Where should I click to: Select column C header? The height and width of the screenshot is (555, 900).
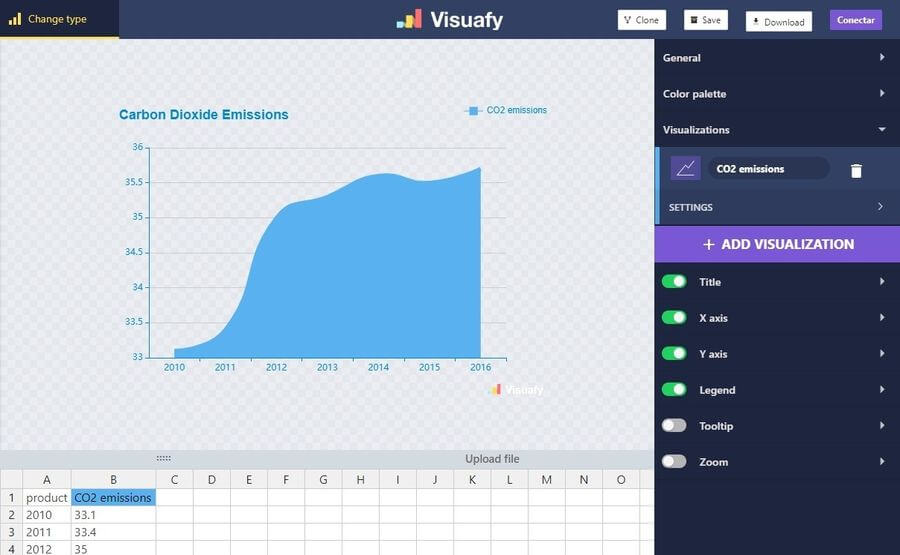pyautogui.click(x=174, y=480)
